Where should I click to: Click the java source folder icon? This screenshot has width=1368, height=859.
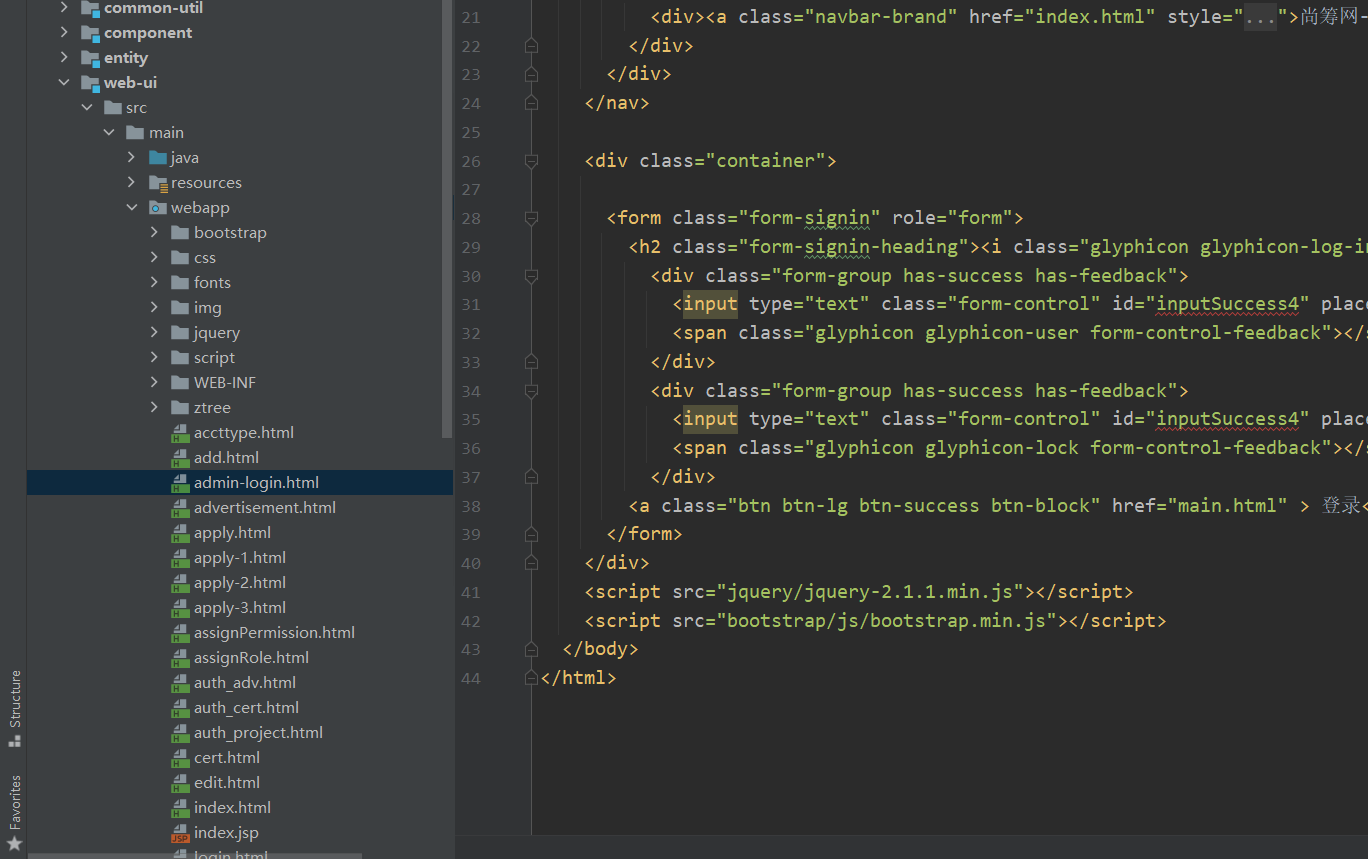pos(158,158)
